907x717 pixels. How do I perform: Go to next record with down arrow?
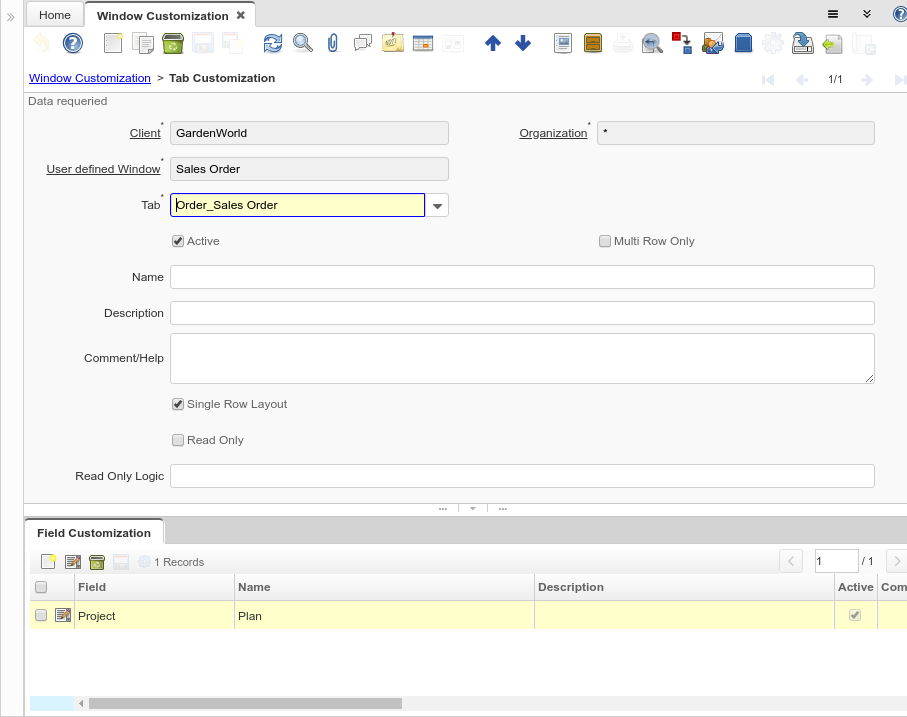click(x=523, y=43)
